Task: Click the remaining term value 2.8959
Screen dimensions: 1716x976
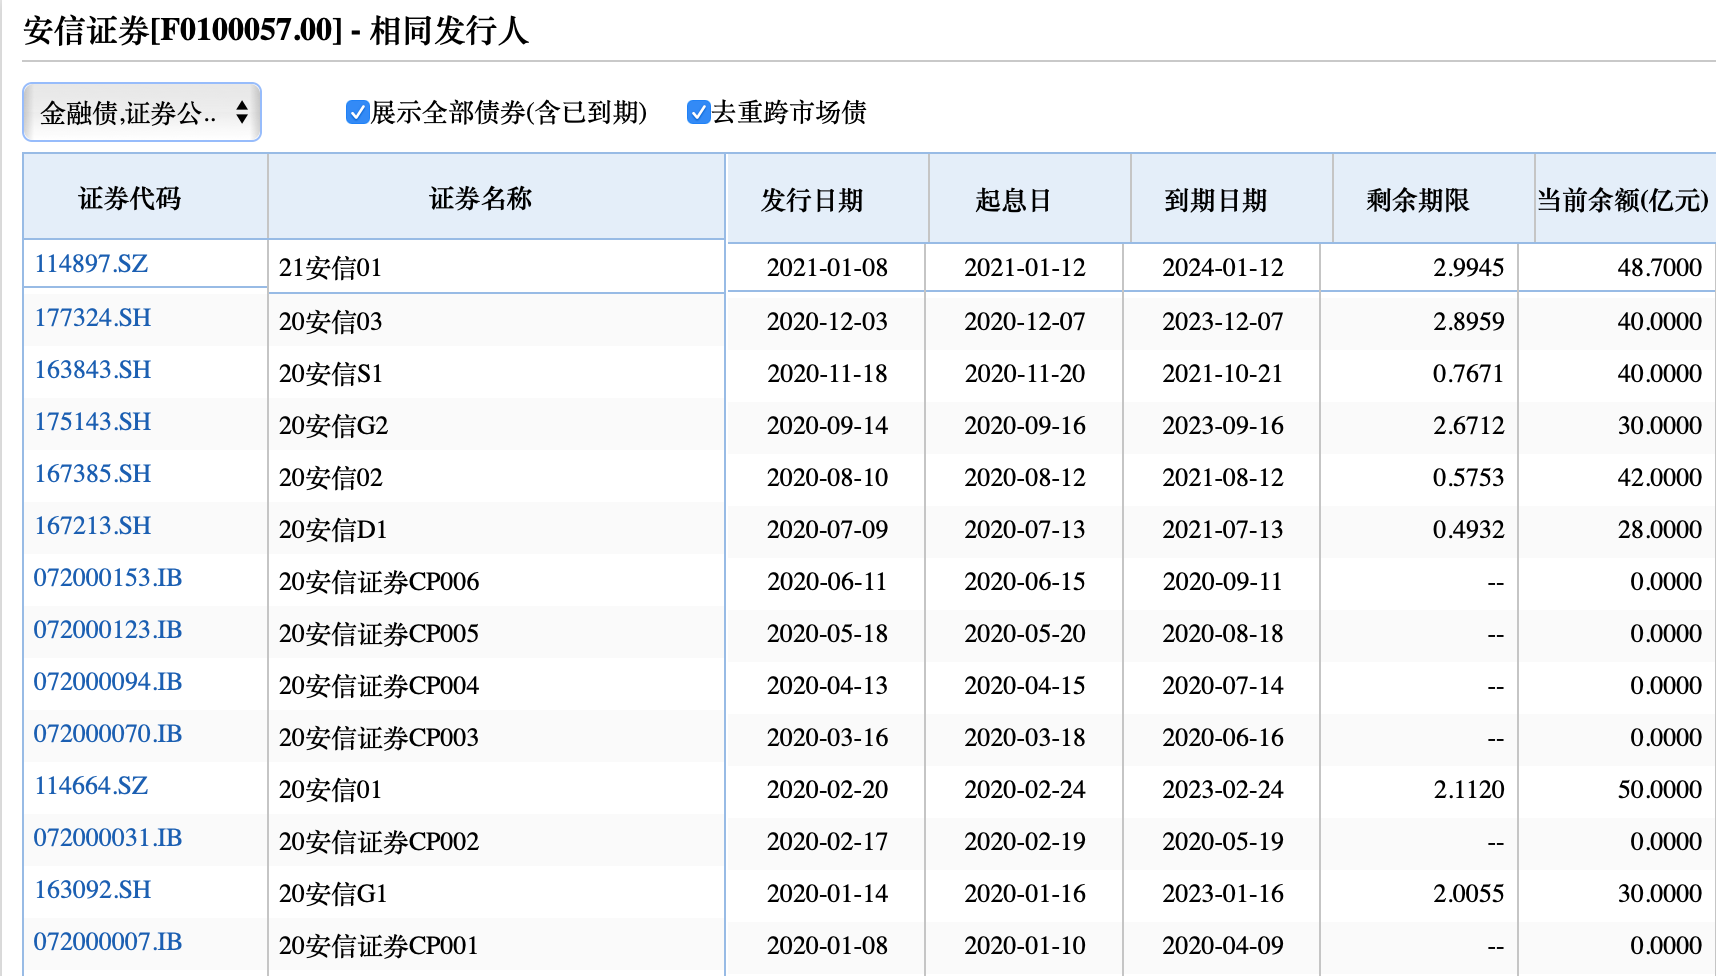Action: (x=1468, y=321)
